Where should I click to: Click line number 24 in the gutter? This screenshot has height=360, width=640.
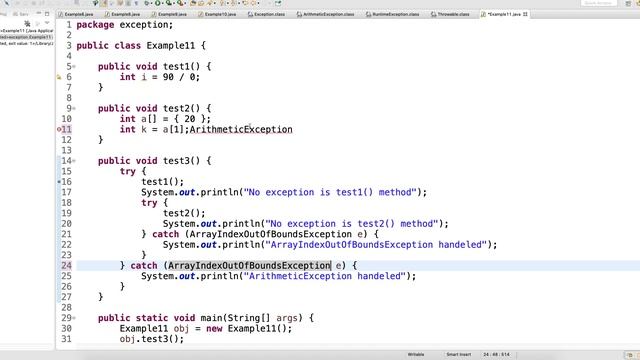coord(66,266)
